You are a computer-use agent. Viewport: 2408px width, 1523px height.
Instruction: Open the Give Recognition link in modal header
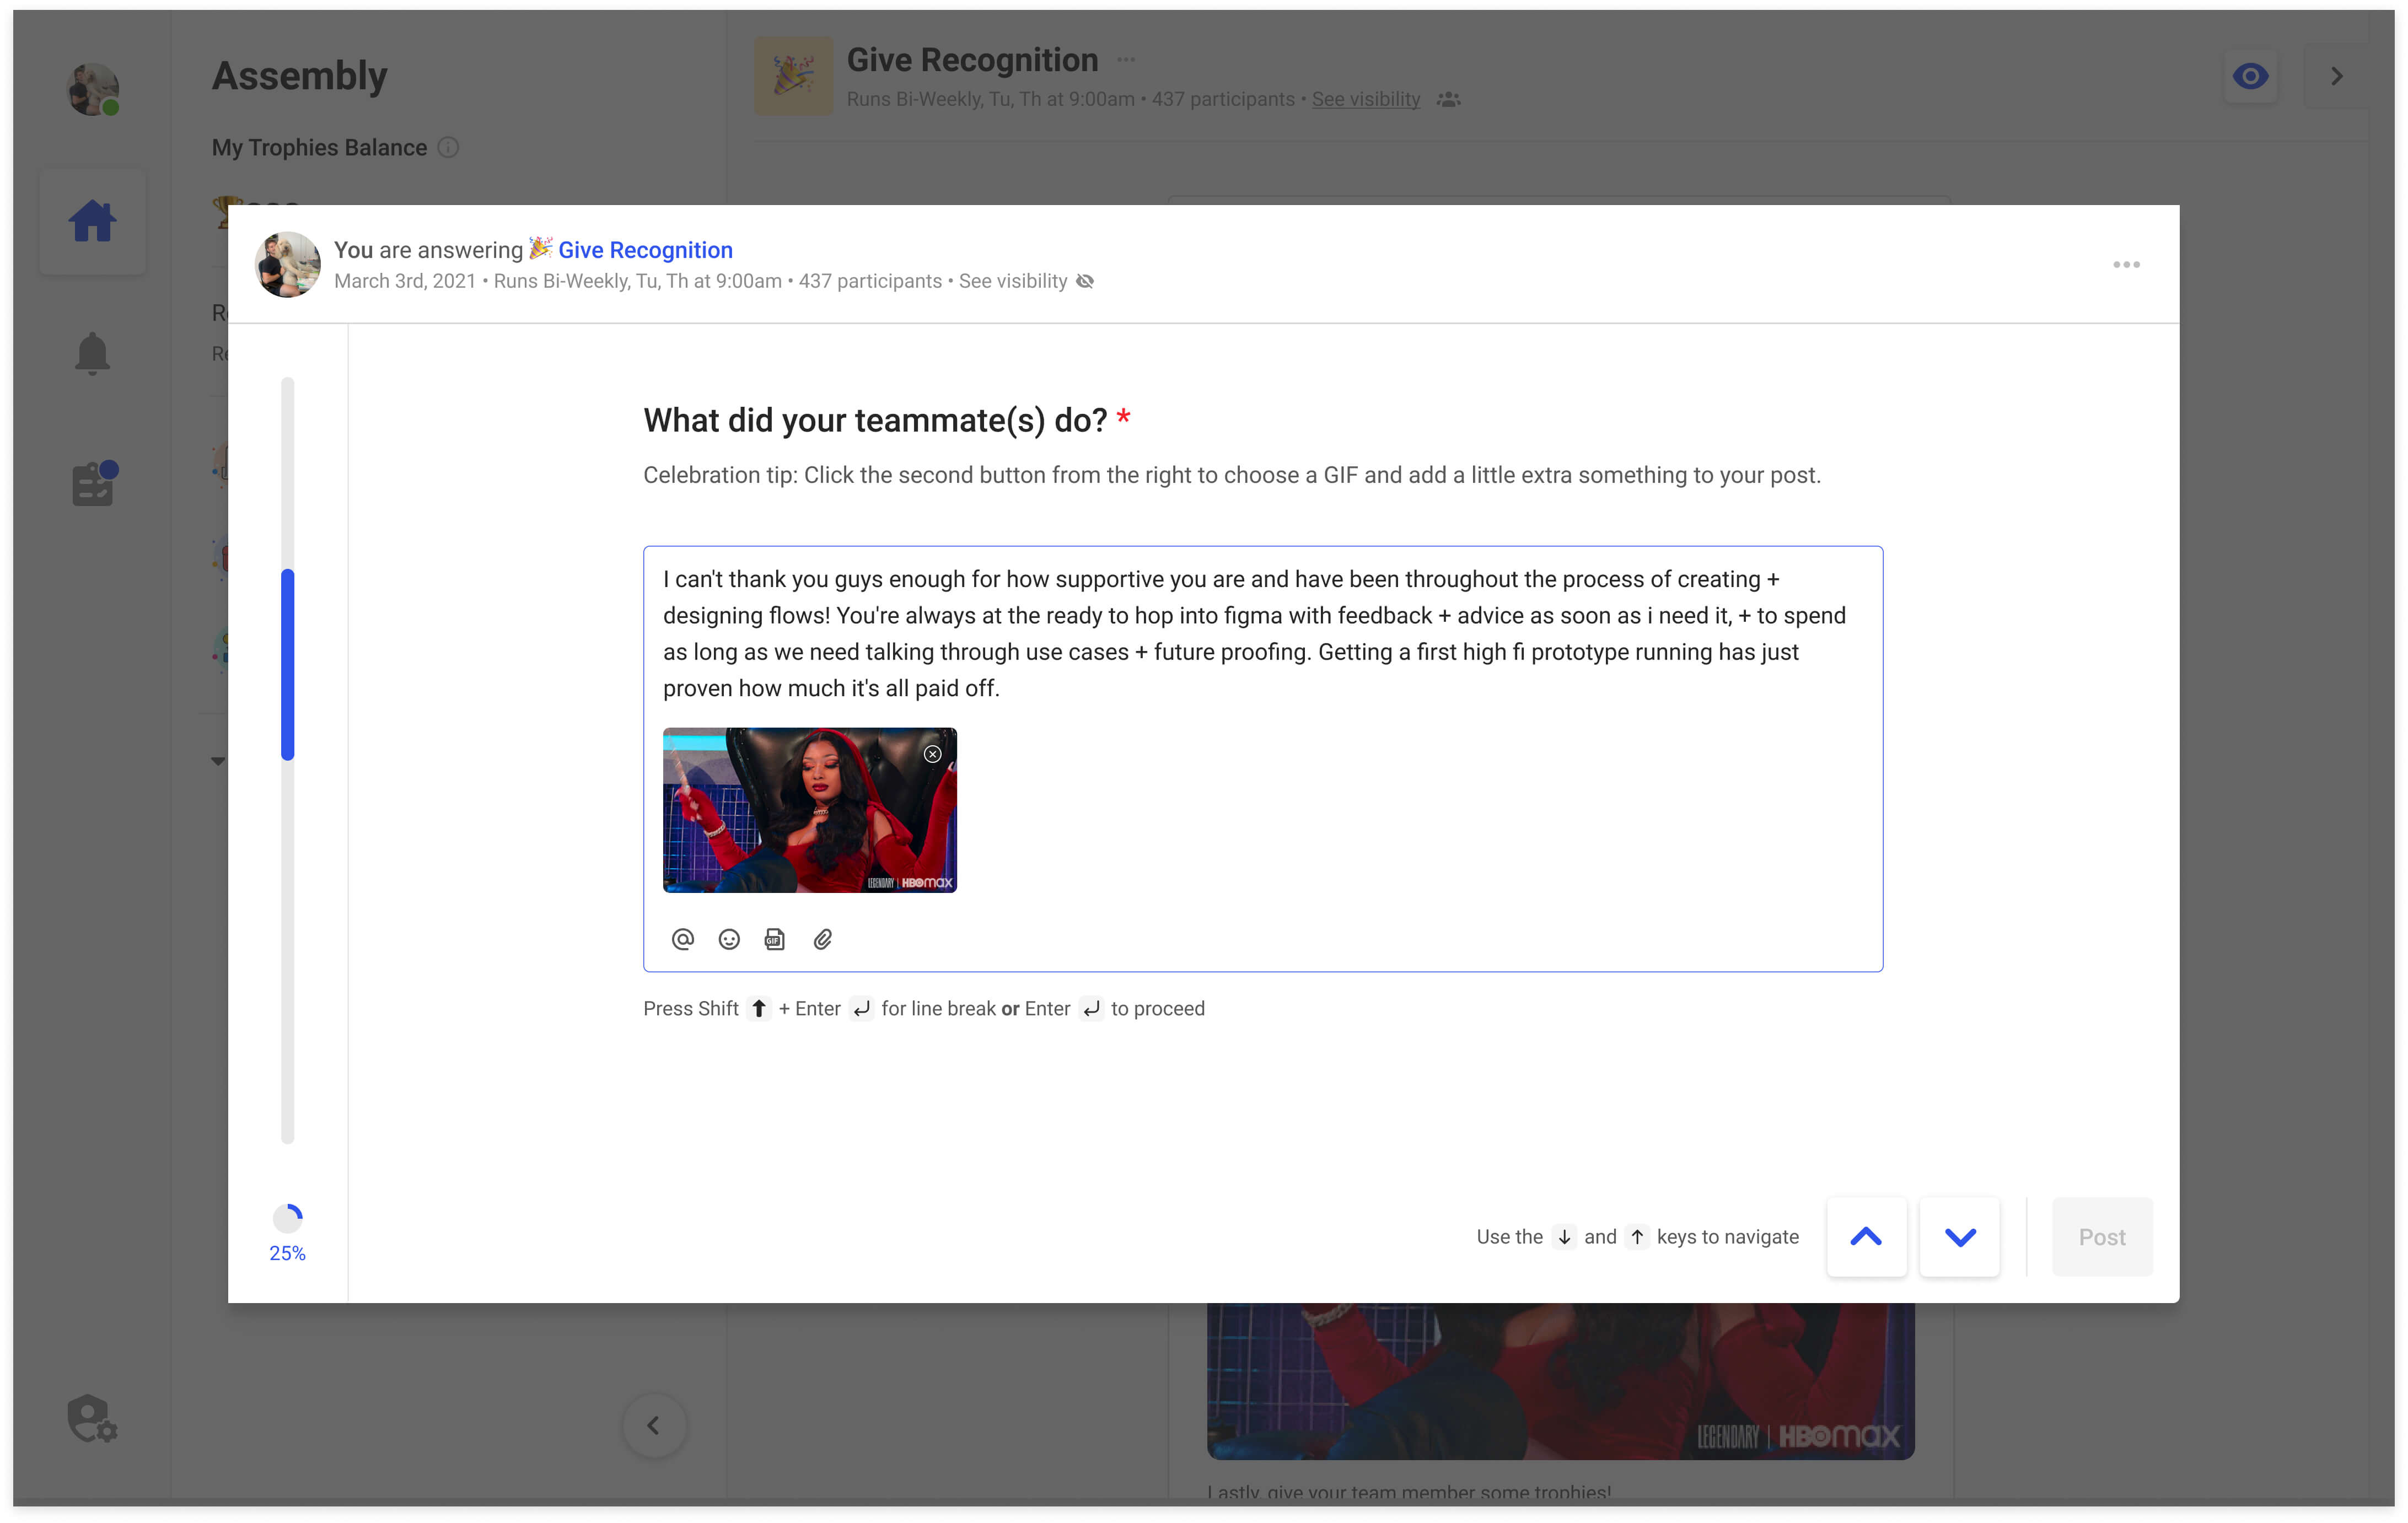click(645, 249)
